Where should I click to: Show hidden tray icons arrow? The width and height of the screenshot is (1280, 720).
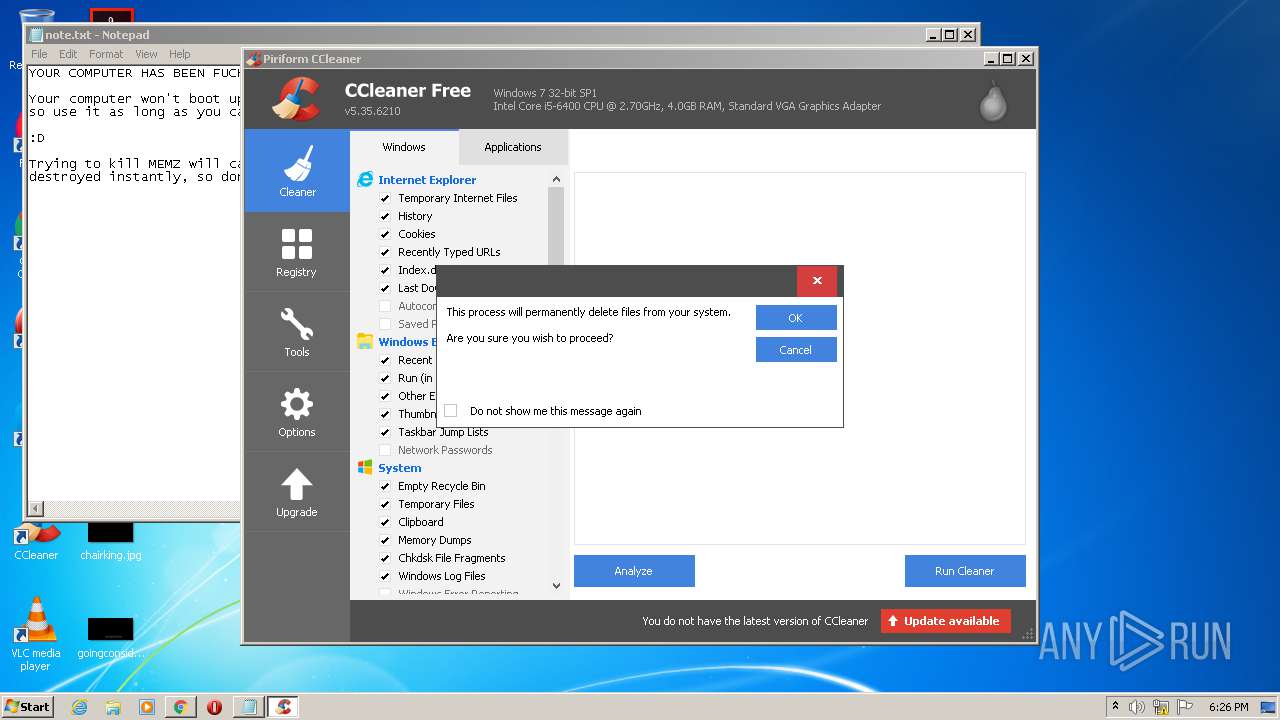point(1115,707)
